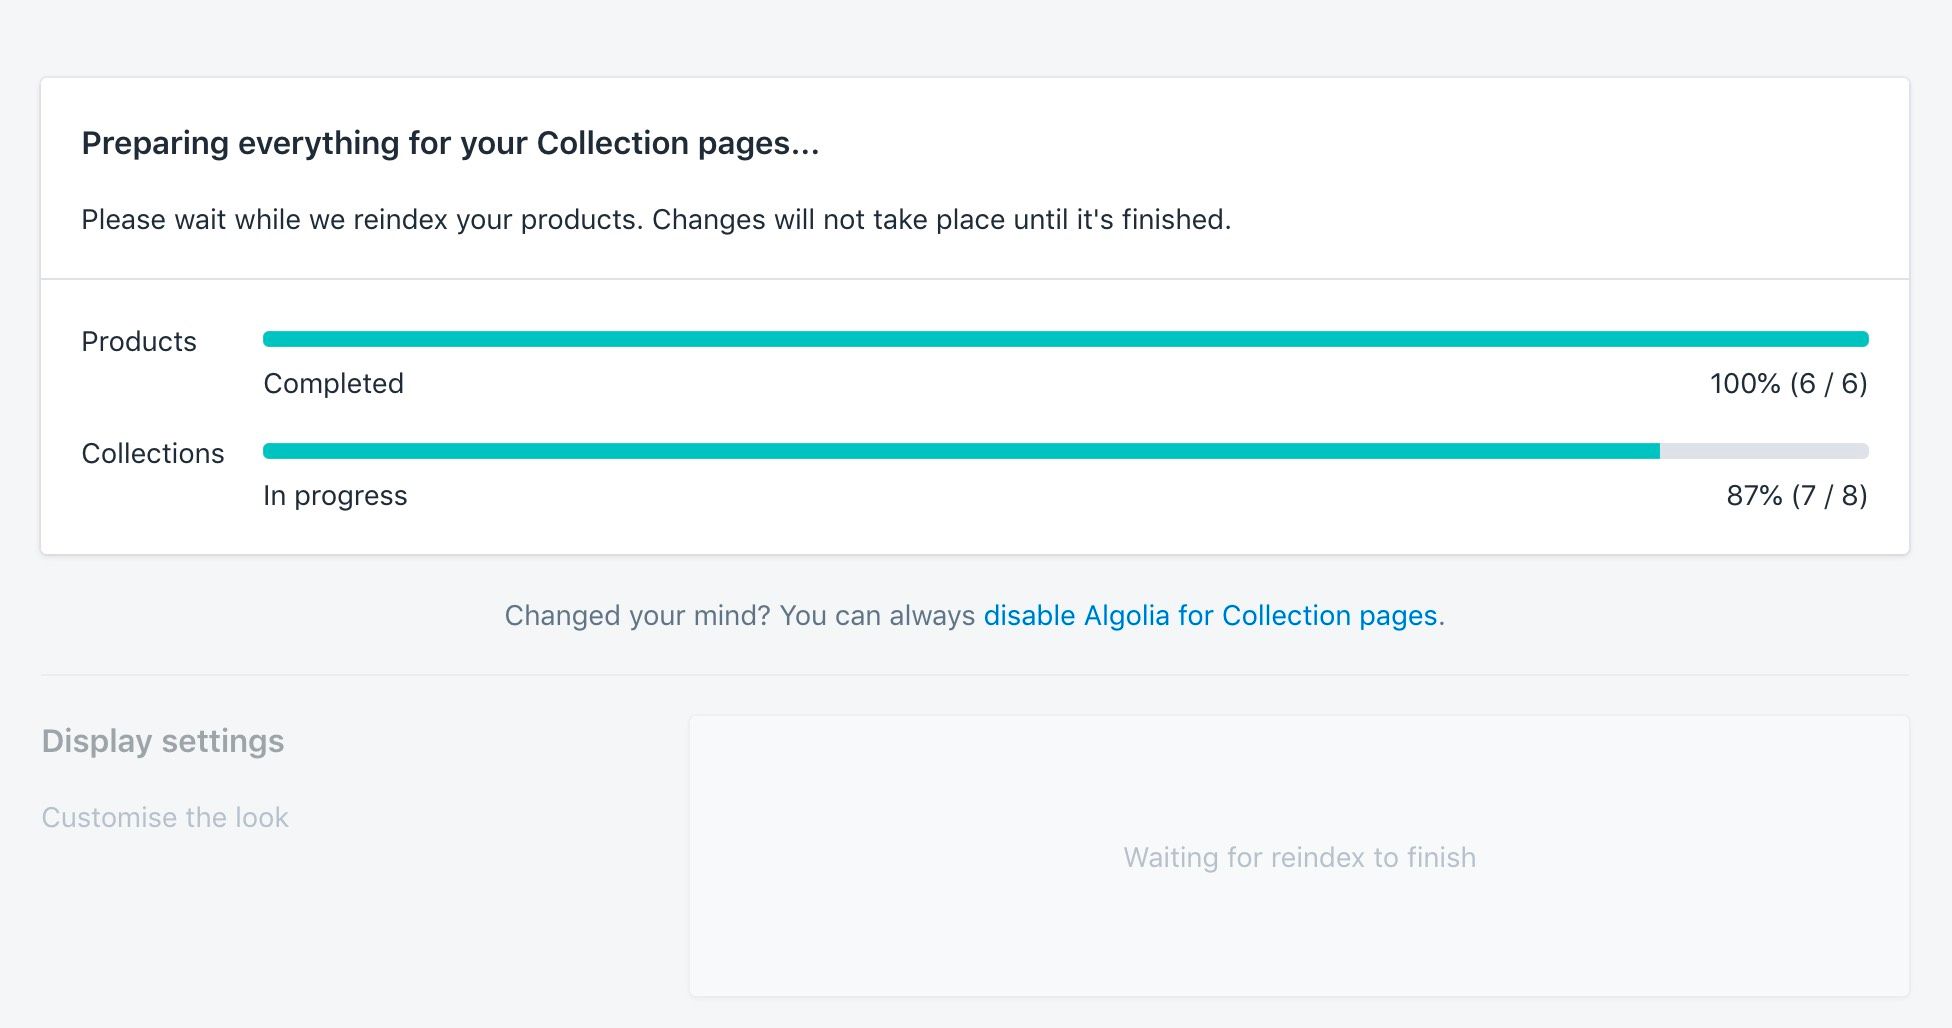Select the Products row label
1952x1028 pixels.
pyautogui.click(x=139, y=341)
